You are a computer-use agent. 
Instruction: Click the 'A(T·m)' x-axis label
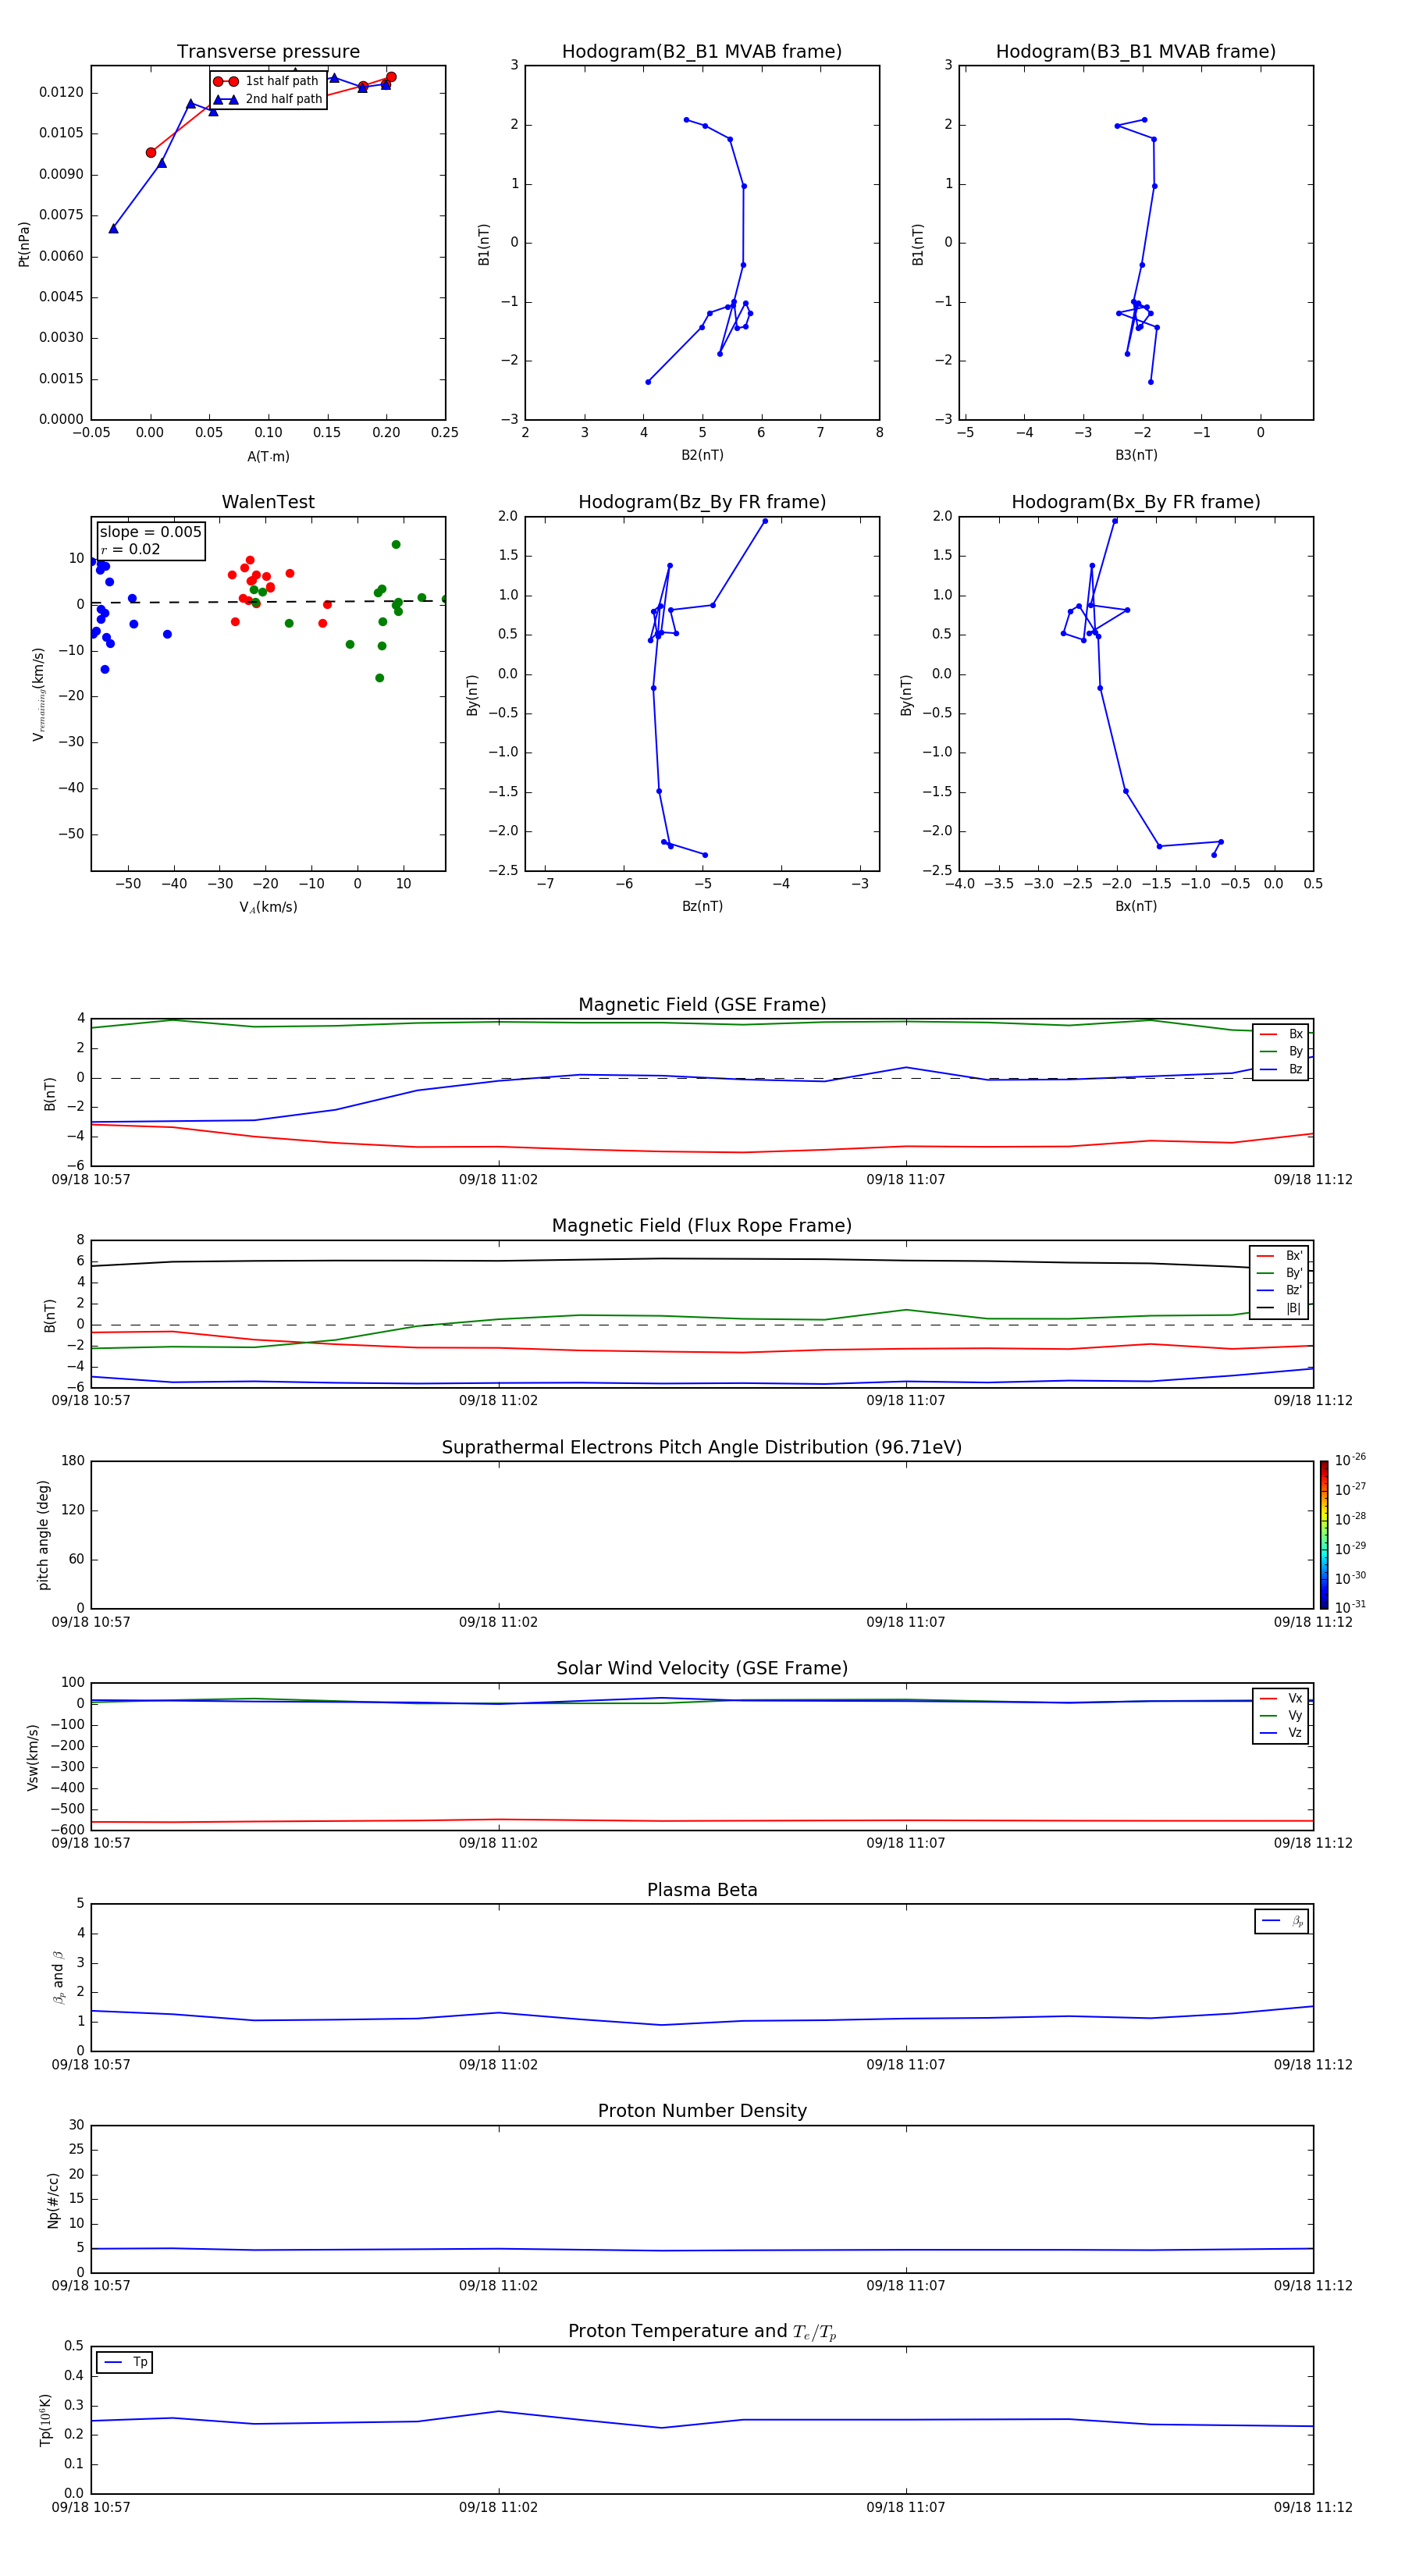click(268, 457)
